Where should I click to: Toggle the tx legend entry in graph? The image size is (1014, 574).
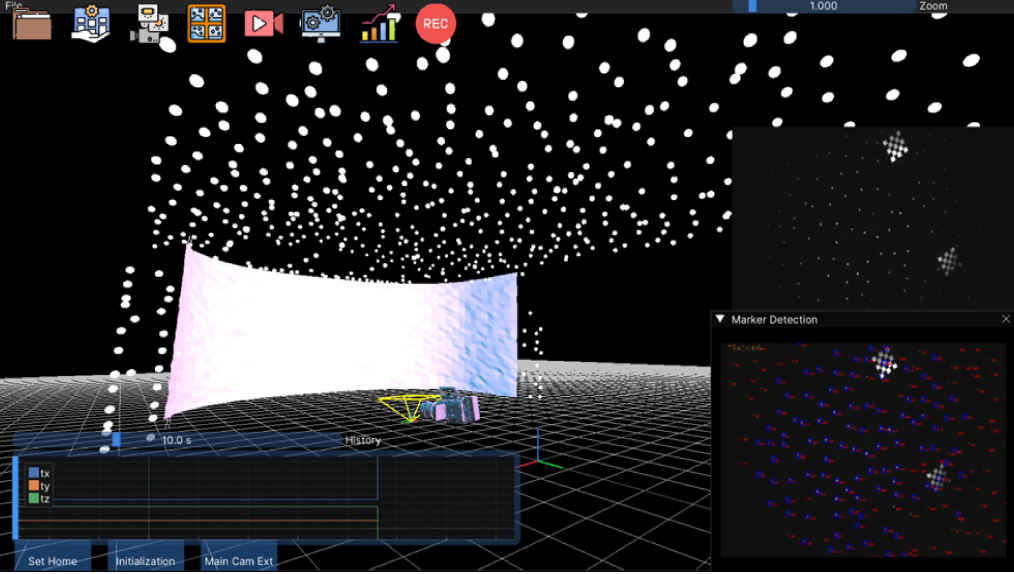[x=39, y=473]
